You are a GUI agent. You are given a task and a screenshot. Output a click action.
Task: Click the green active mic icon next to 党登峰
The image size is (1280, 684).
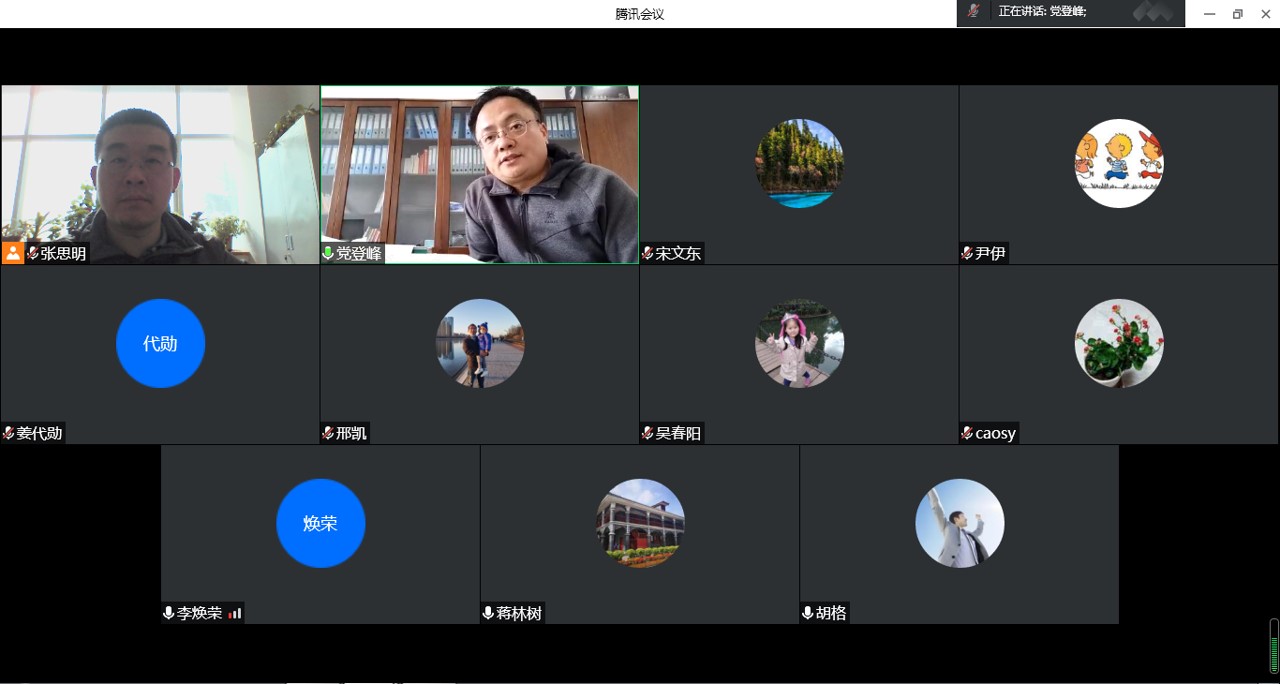pyautogui.click(x=328, y=254)
